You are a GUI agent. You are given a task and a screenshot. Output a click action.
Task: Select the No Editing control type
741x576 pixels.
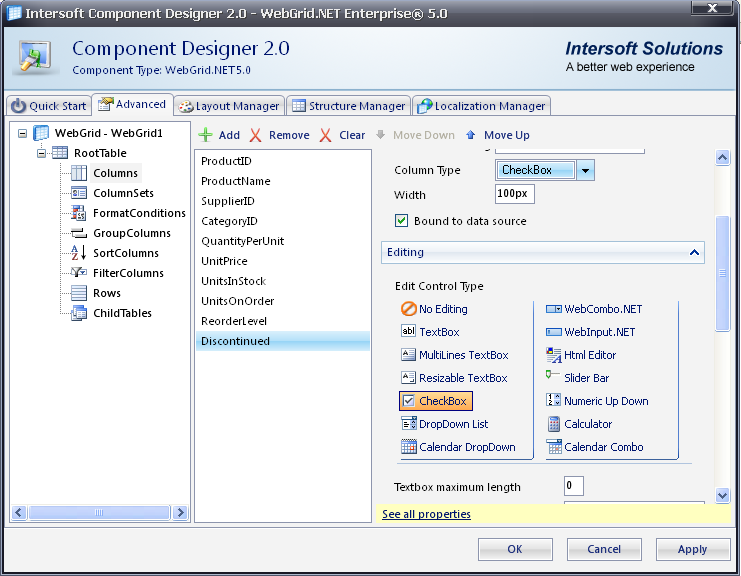434,309
